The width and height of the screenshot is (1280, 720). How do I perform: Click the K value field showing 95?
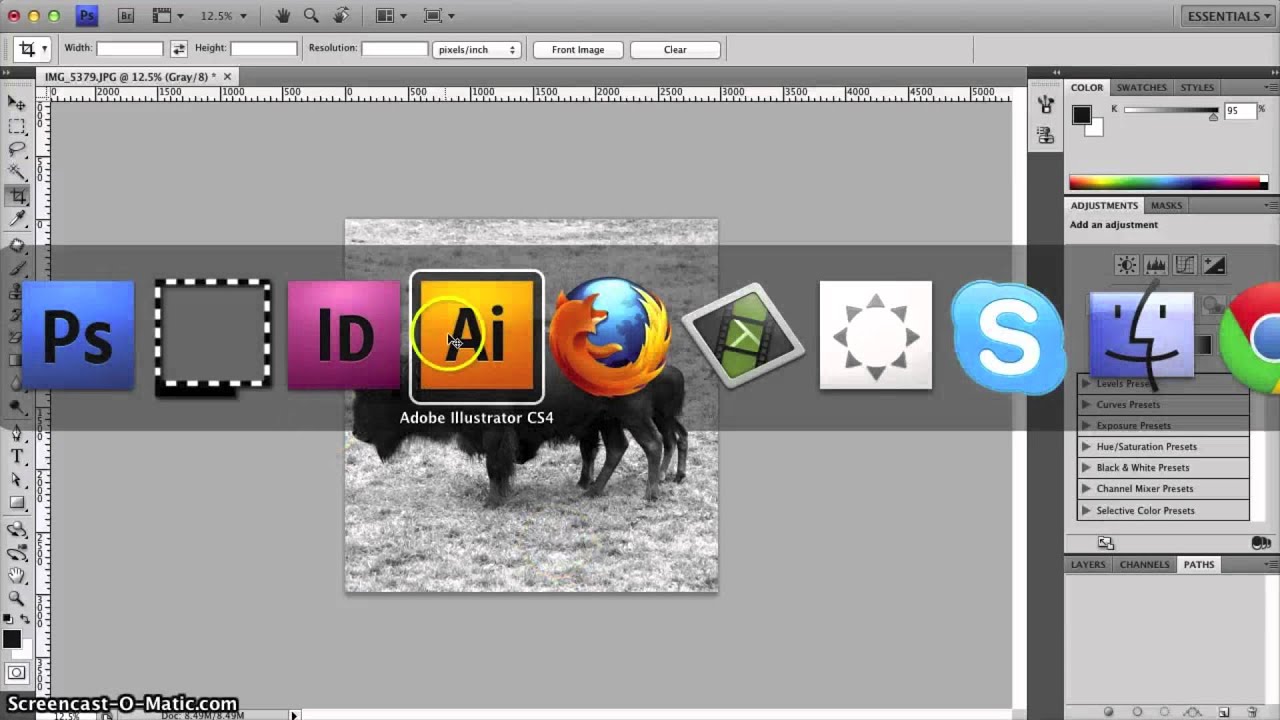tap(1239, 111)
